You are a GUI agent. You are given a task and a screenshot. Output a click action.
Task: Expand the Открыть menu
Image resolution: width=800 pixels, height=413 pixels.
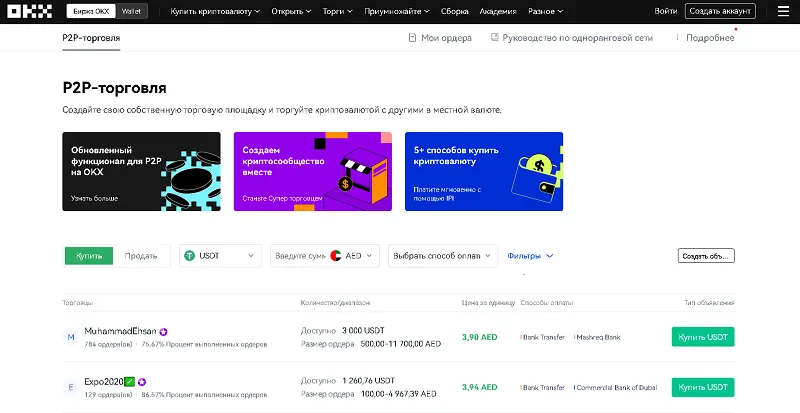pos(291,11)
